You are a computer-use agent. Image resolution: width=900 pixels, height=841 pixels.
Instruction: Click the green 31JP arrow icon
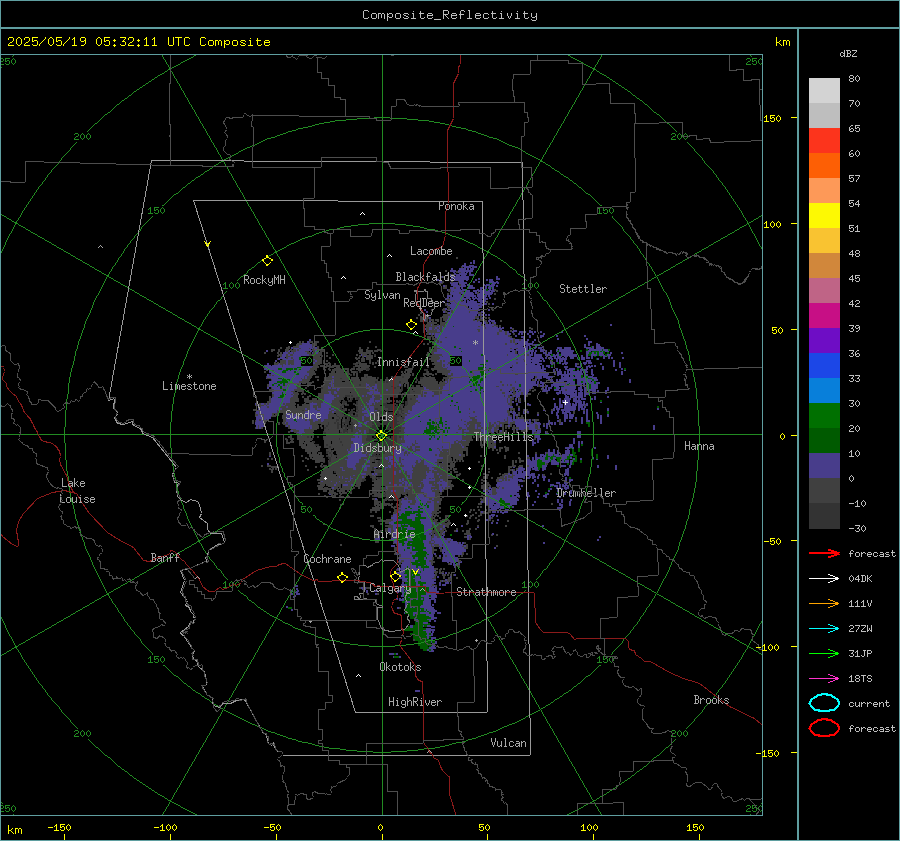824,653
